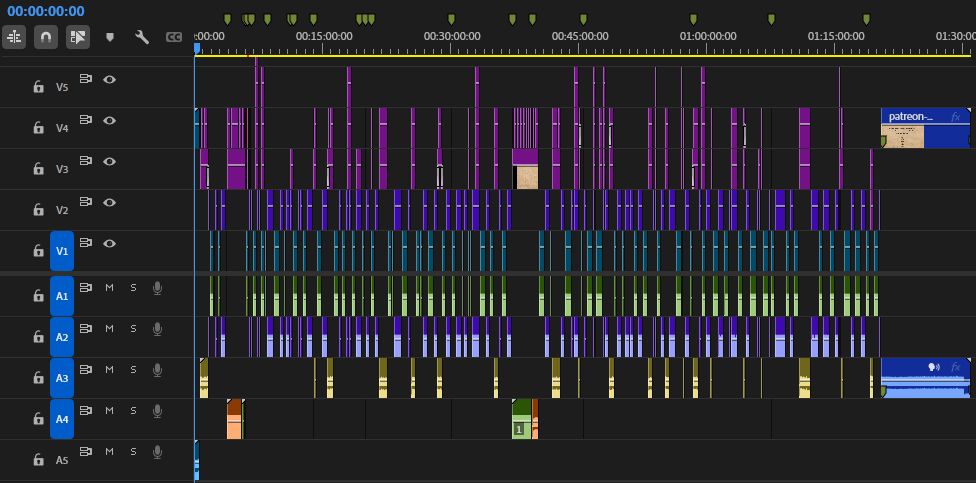Hide V1 track output eye

coord(110,243)
